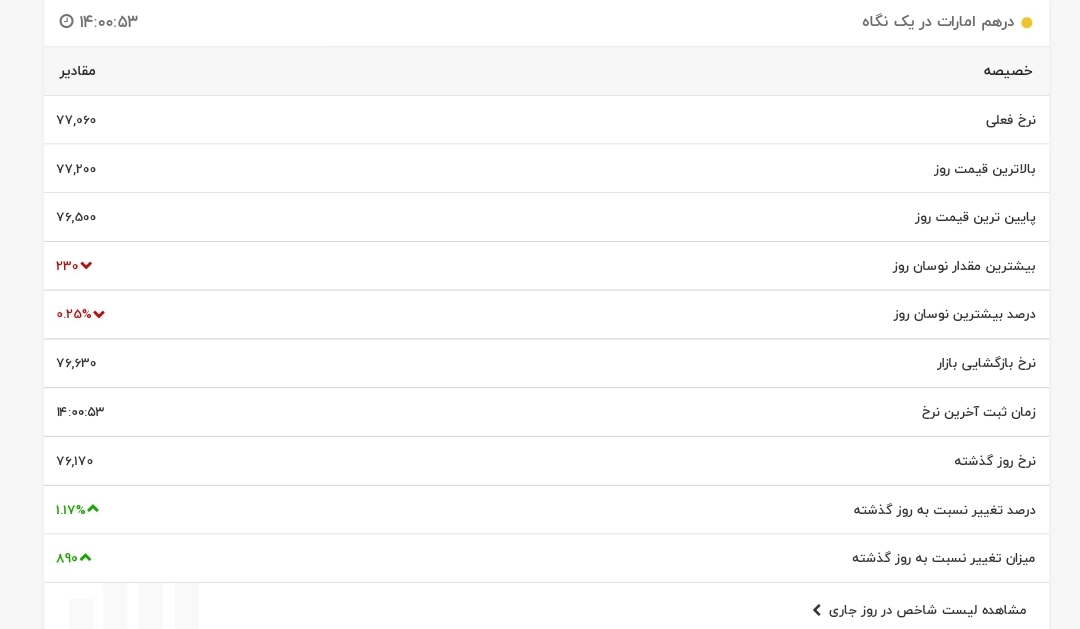Click the درهم امارات در یک نگاه title

point(938,22)
